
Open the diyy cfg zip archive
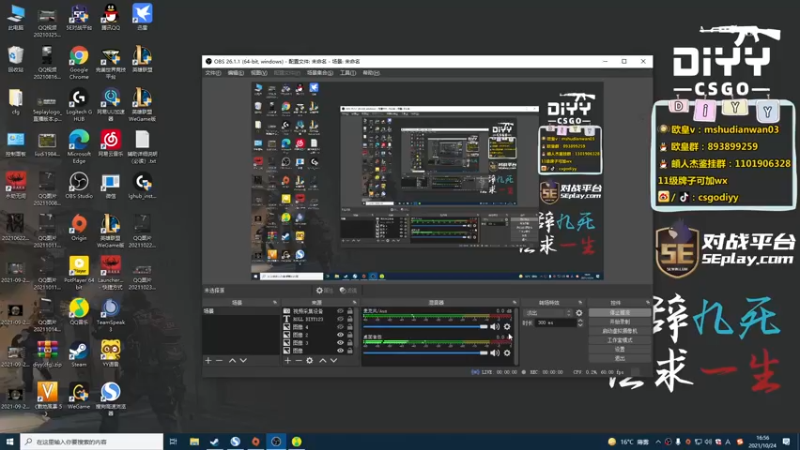coord(47,354)
